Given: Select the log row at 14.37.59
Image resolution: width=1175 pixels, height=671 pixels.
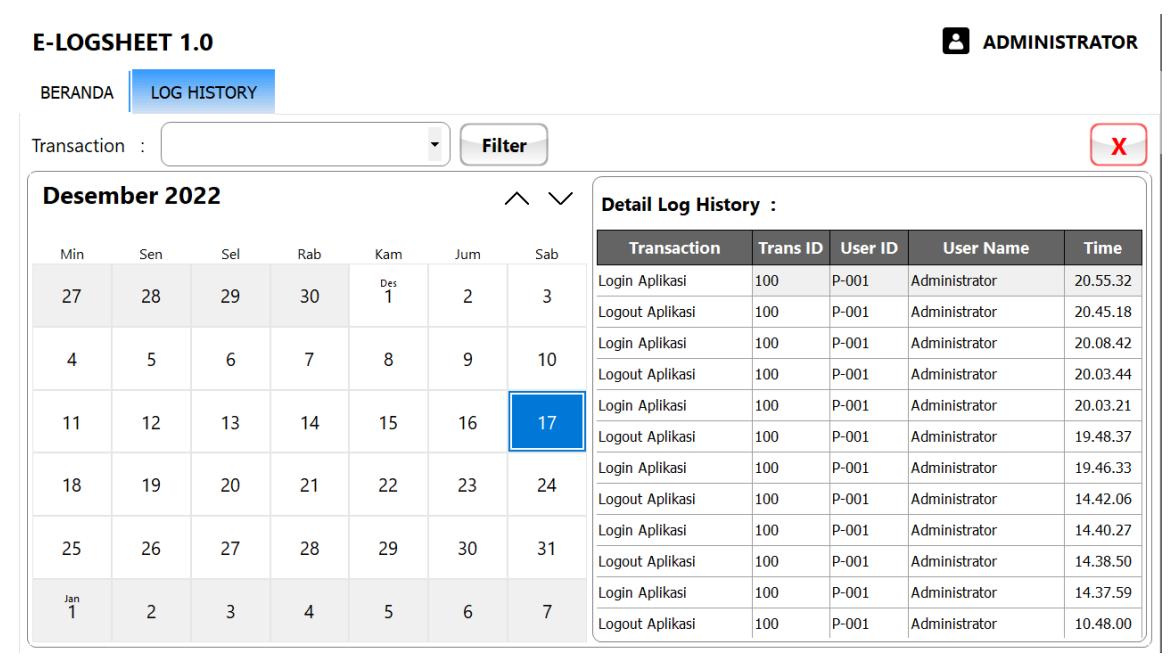Looking at the screenshot, I should [x=869, y=592].
